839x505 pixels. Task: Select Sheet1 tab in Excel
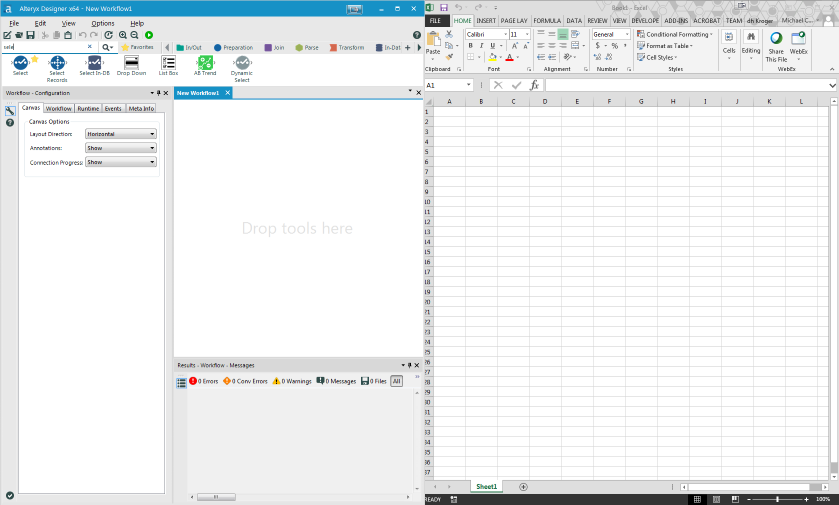click(486, 486)
